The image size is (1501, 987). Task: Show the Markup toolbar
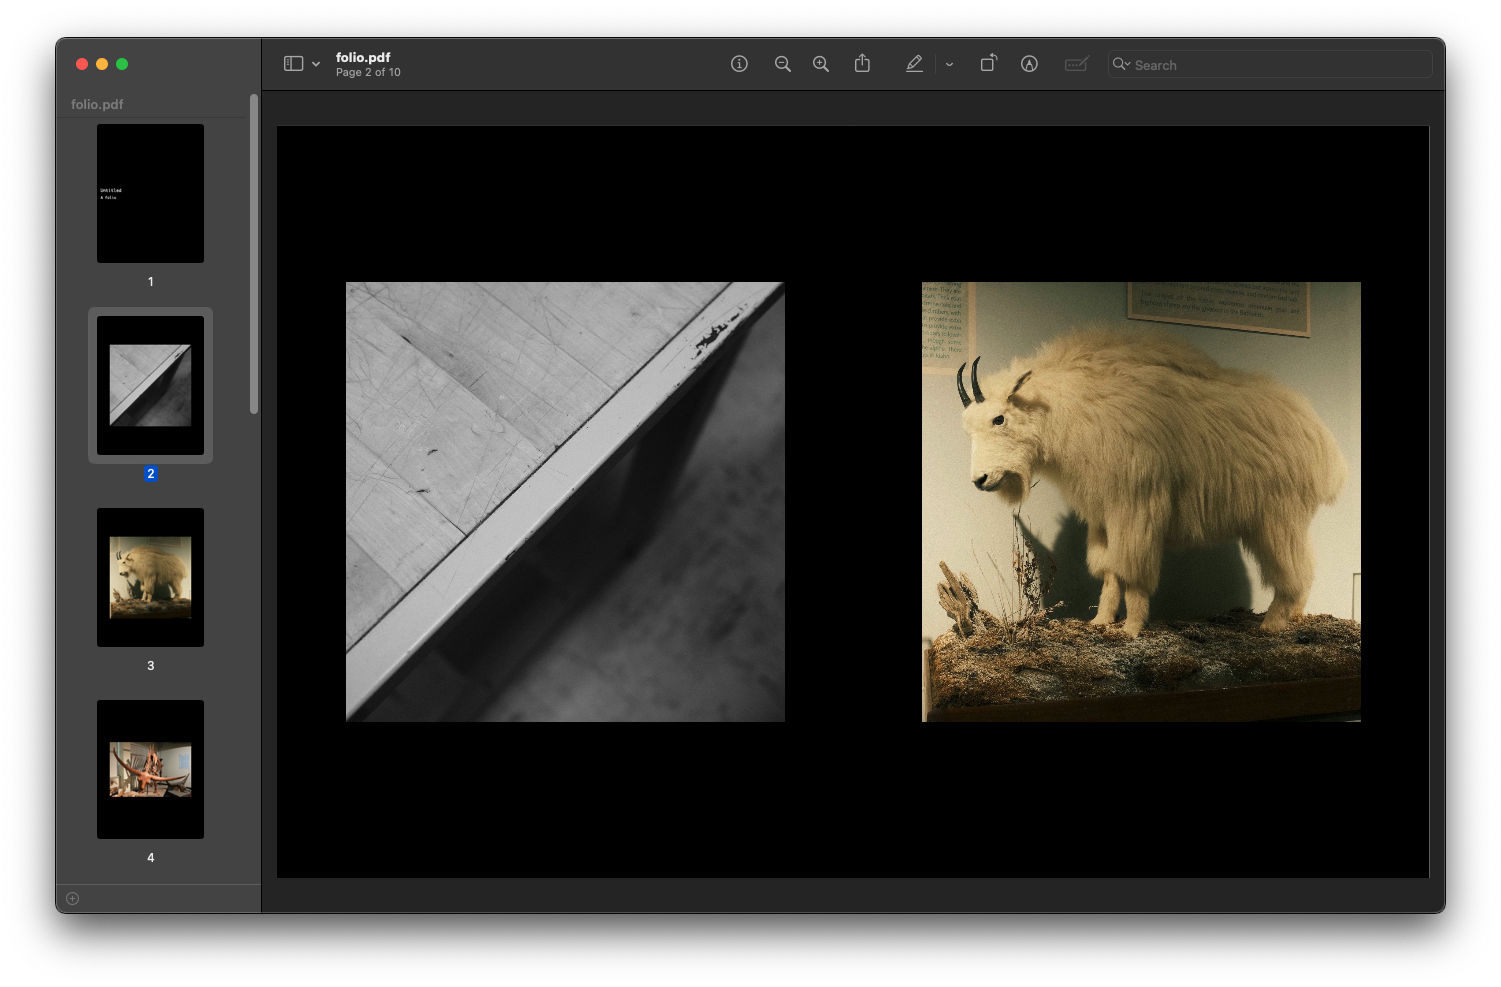tap(1029, 64)
